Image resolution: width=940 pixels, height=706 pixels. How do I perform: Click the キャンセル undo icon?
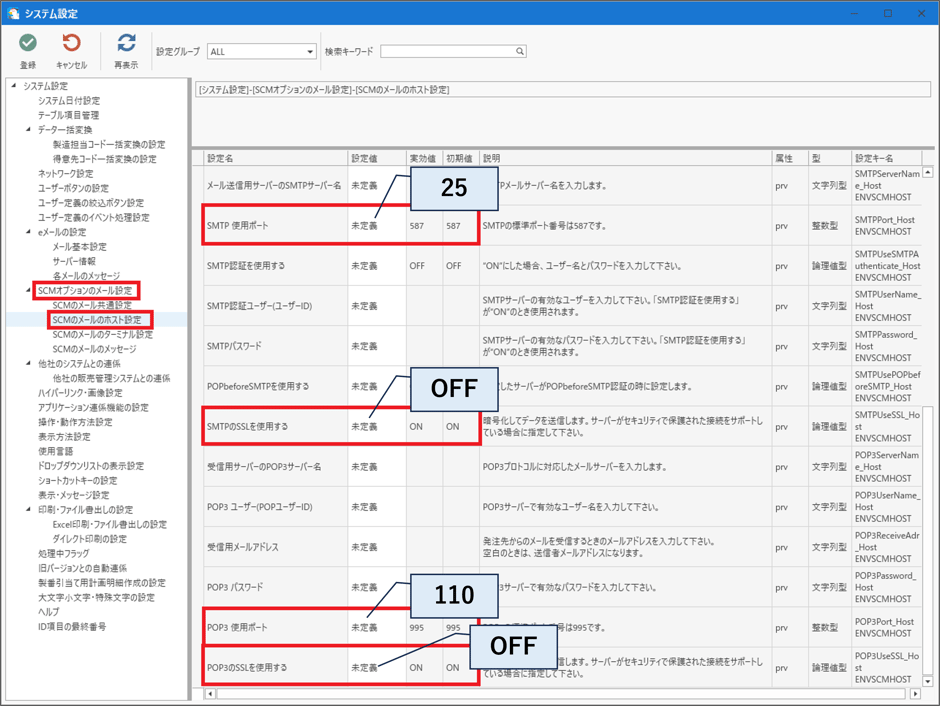tap(71, 43)
